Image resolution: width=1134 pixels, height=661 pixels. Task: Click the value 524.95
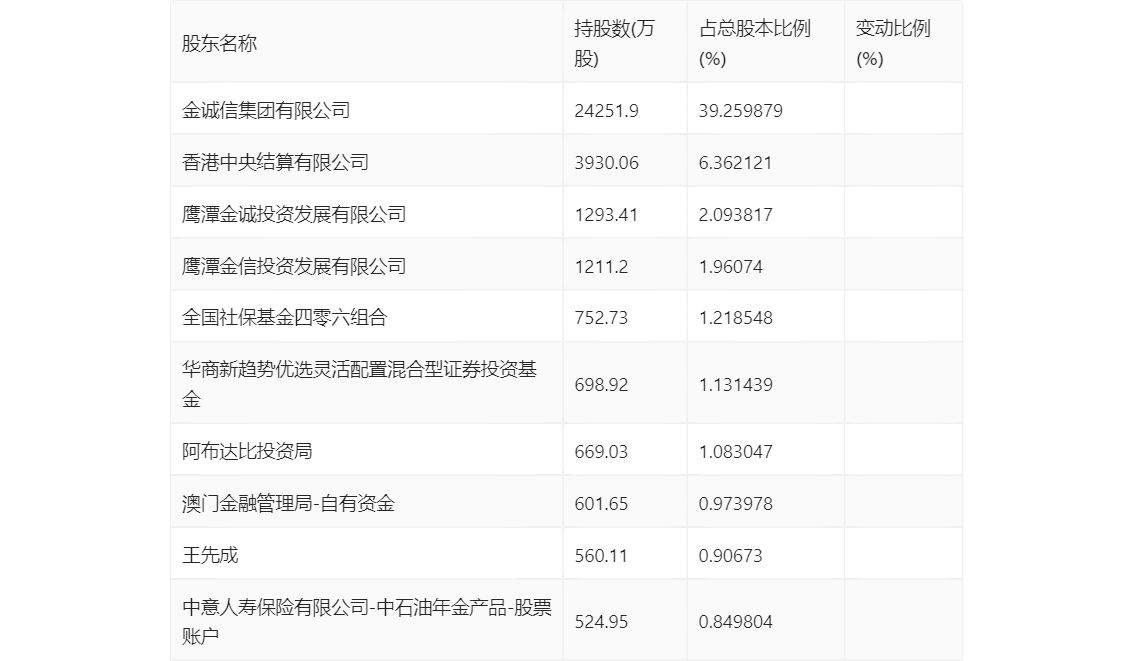(601, 622)
